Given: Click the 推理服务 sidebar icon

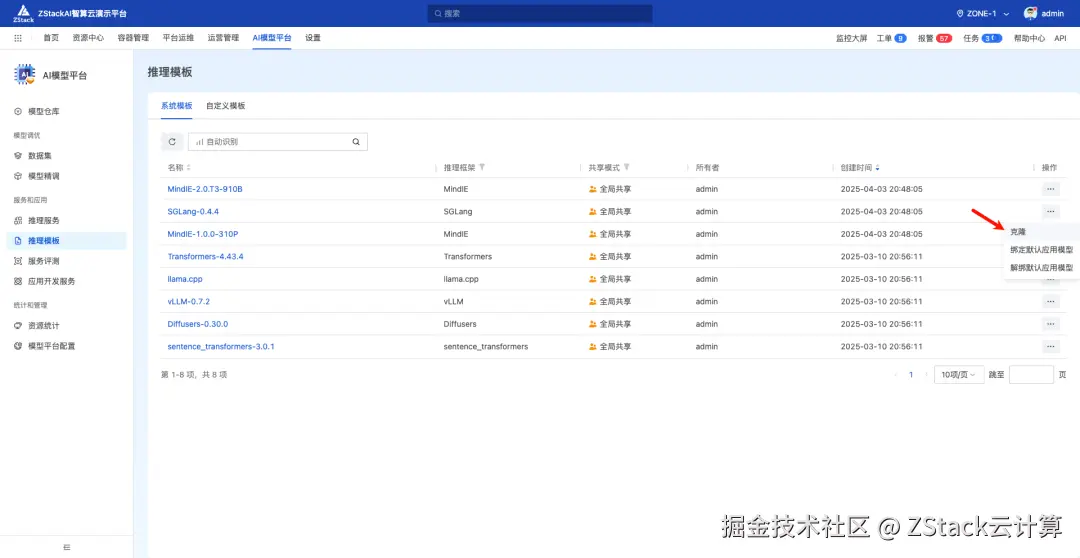Looking at the screenshot, I should (18, 220).
